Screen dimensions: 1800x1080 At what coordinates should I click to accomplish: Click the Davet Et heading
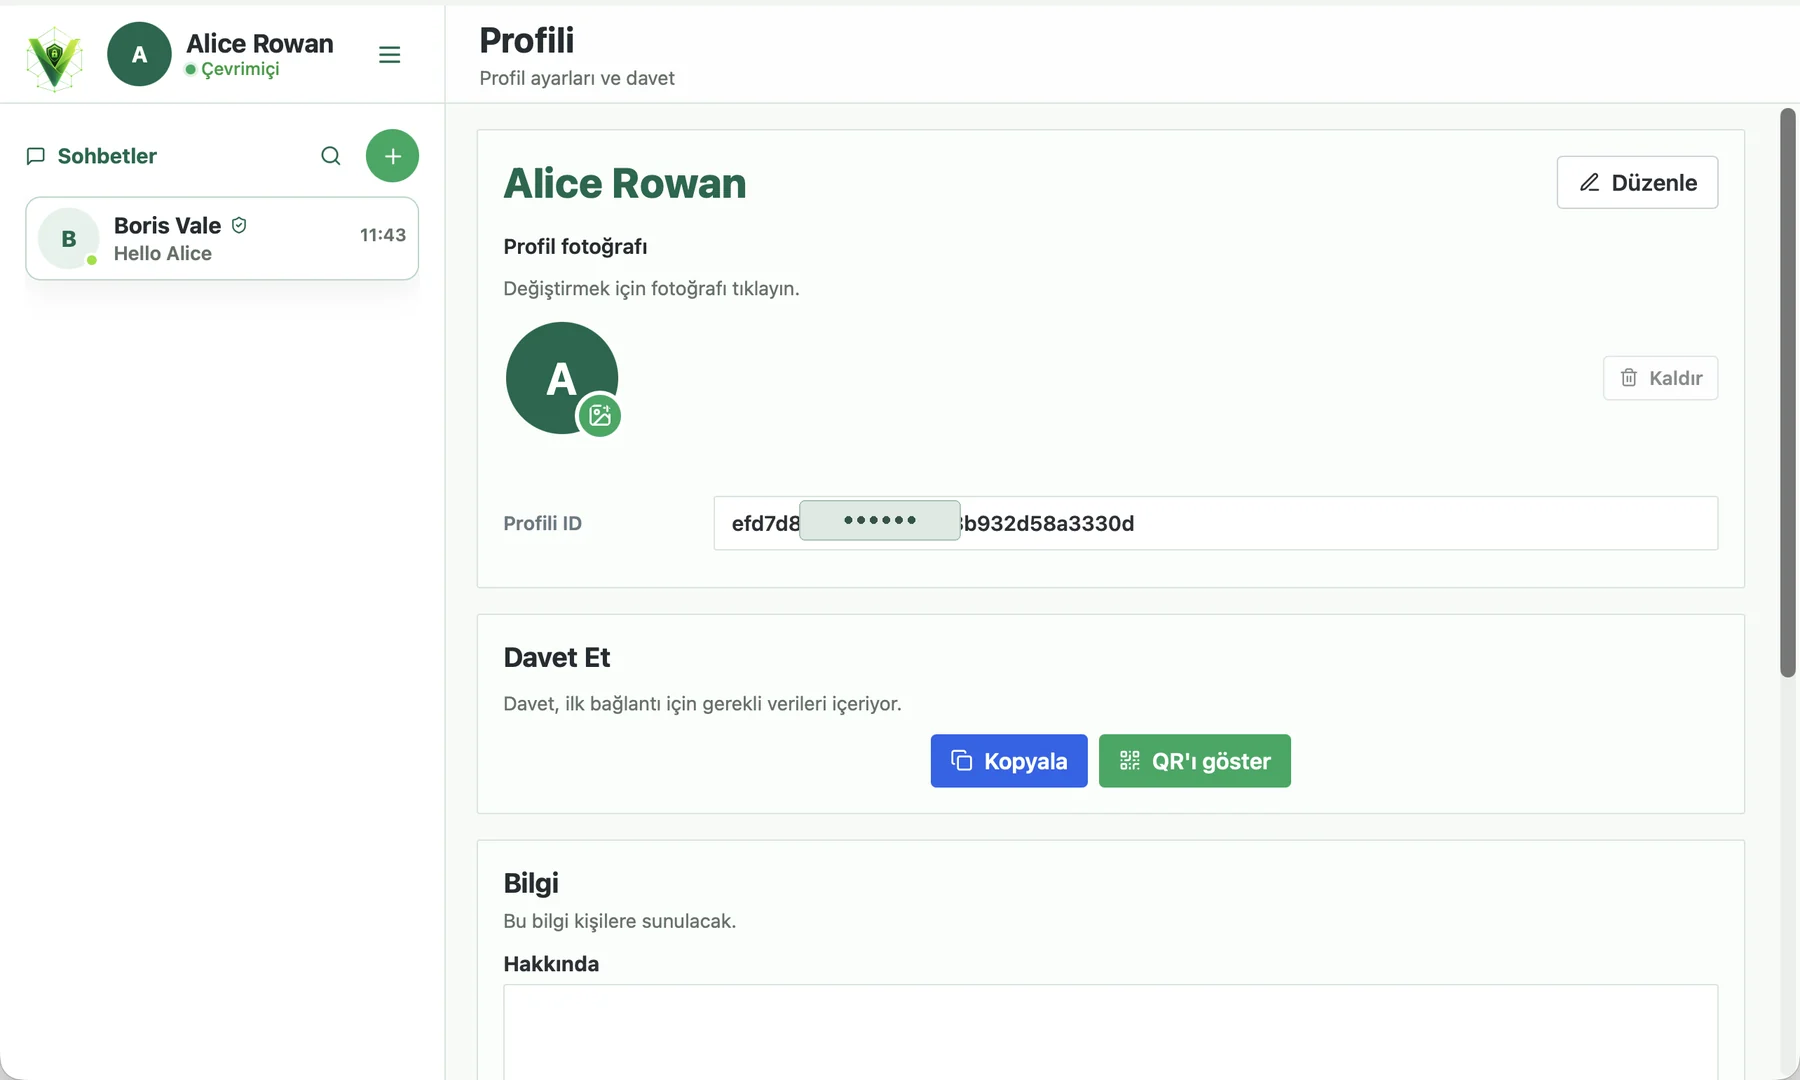[x=557, y=657]
